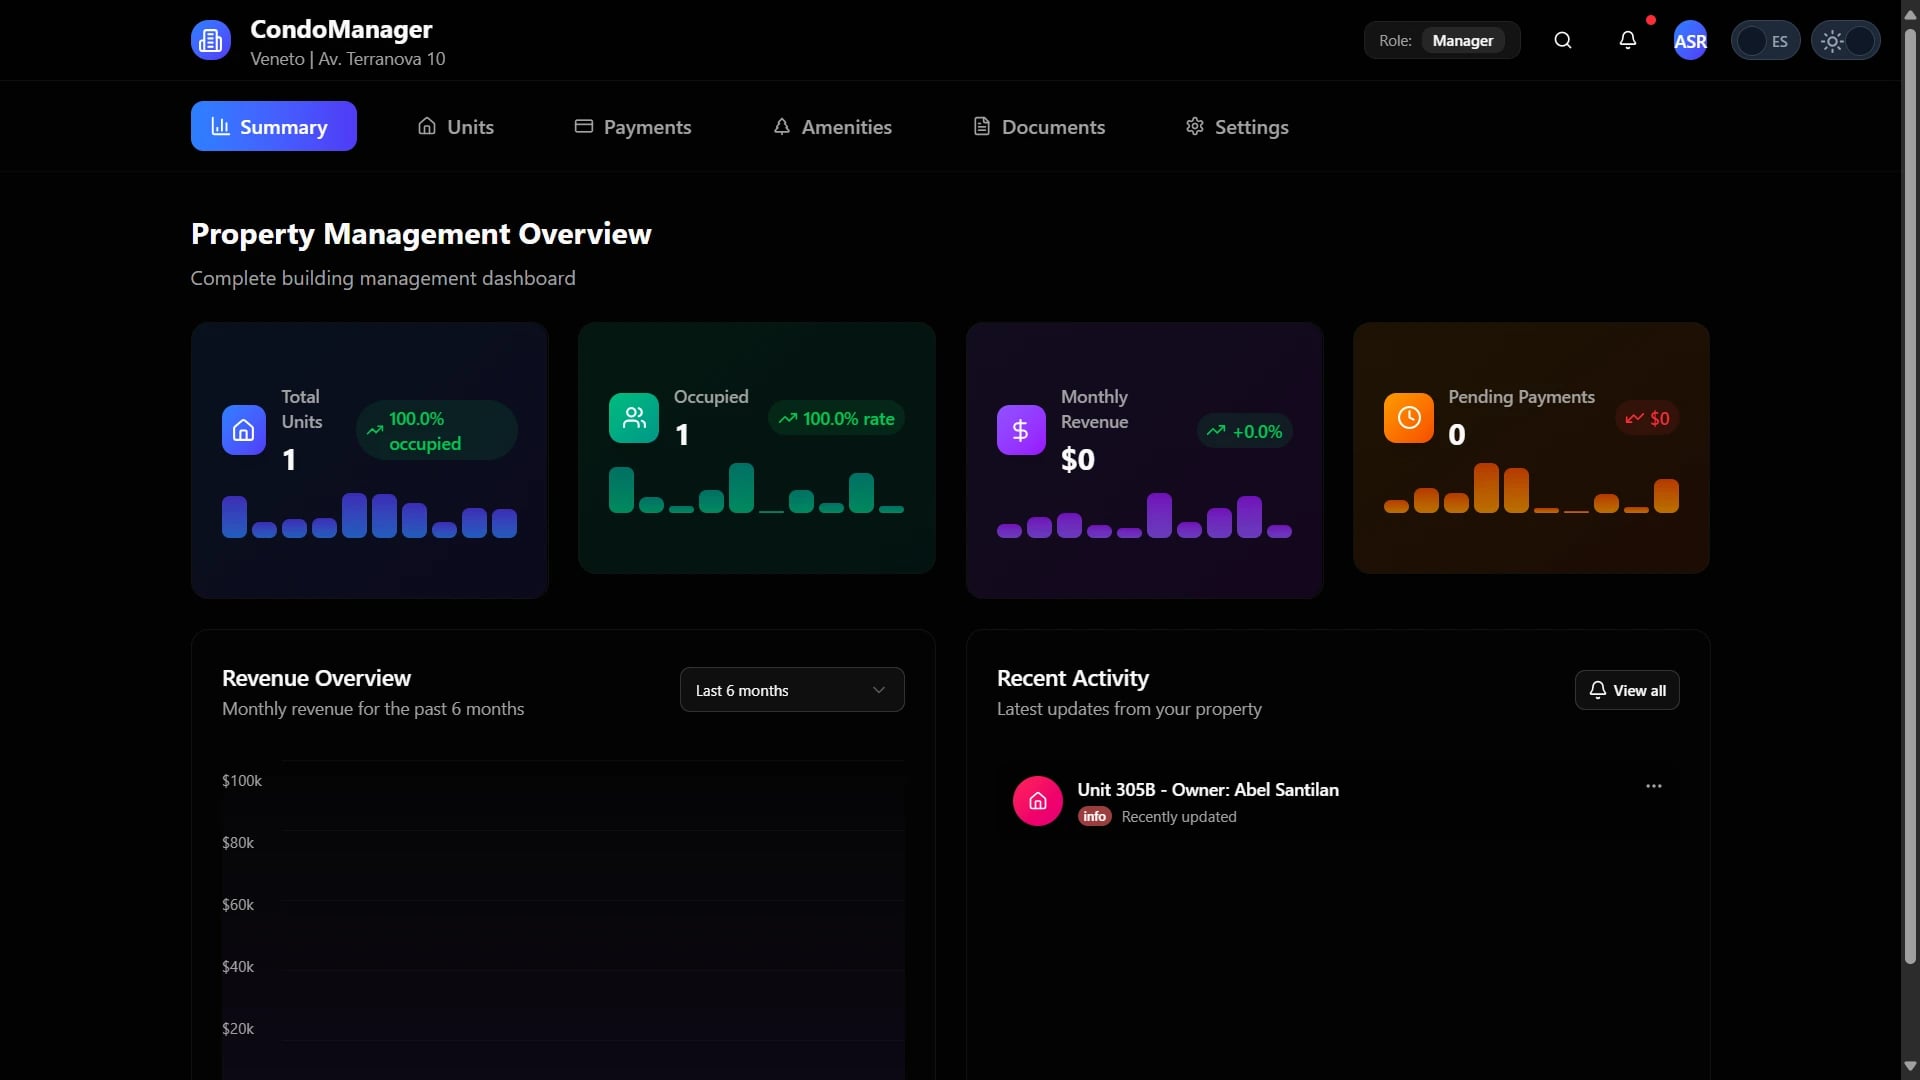The image size is (1920, 1080).
Task: Open the Last 6 months dropdown
Action: pyautogui.click(x=791, y=689)
